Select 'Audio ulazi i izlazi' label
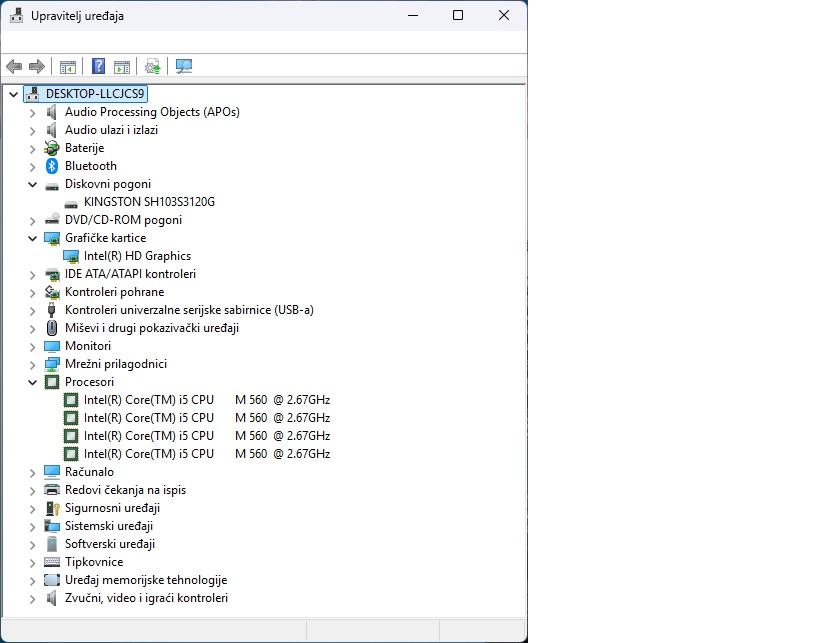The image size is (819, 643). 111,130
